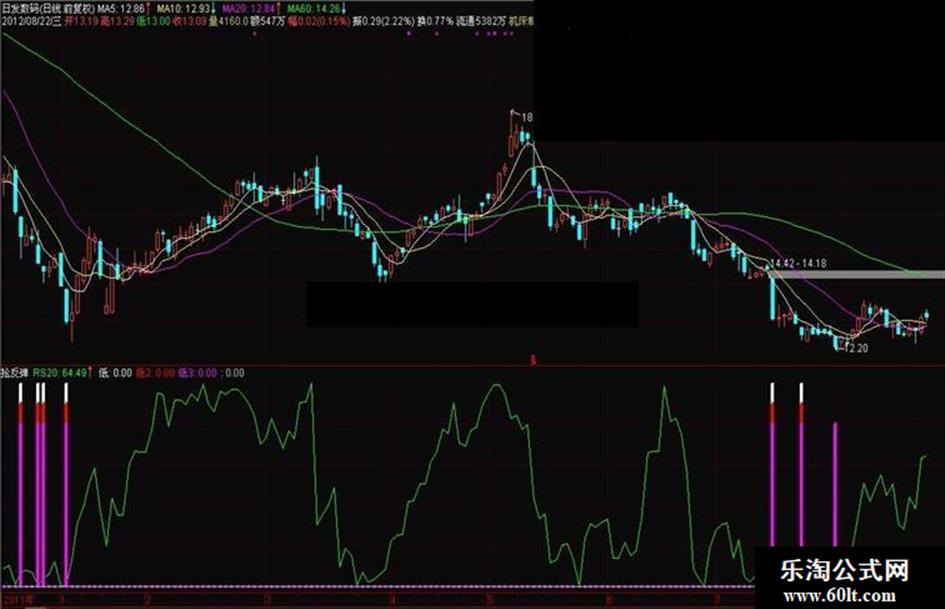Click the amplitude value 振0.29(2.22%)
Screen dimensions: 945x609
[x=384, y=22]
